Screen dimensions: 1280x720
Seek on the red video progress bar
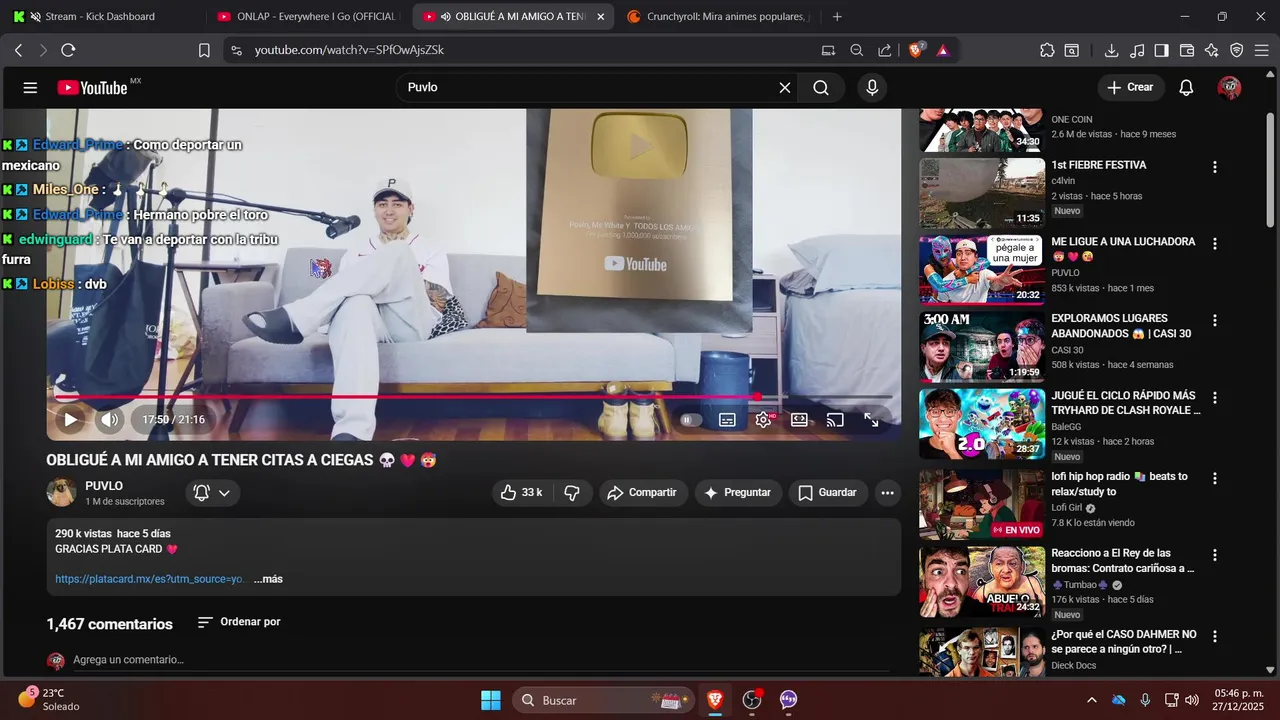[474, 397]
